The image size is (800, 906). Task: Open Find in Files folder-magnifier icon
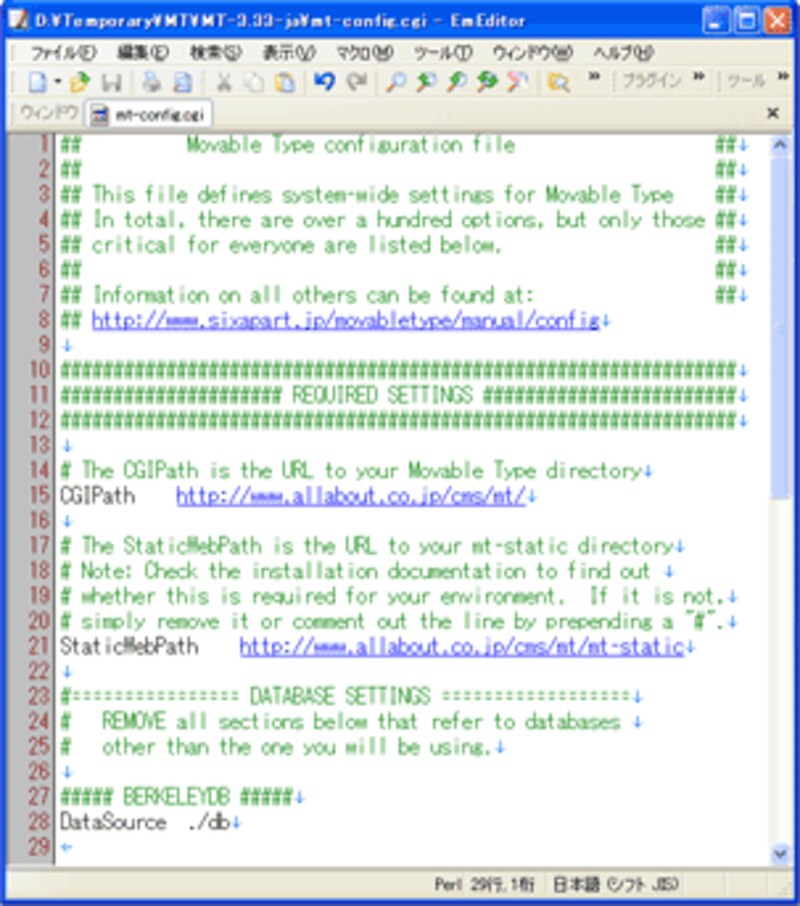pyautogui.click(x=558, y=82)
